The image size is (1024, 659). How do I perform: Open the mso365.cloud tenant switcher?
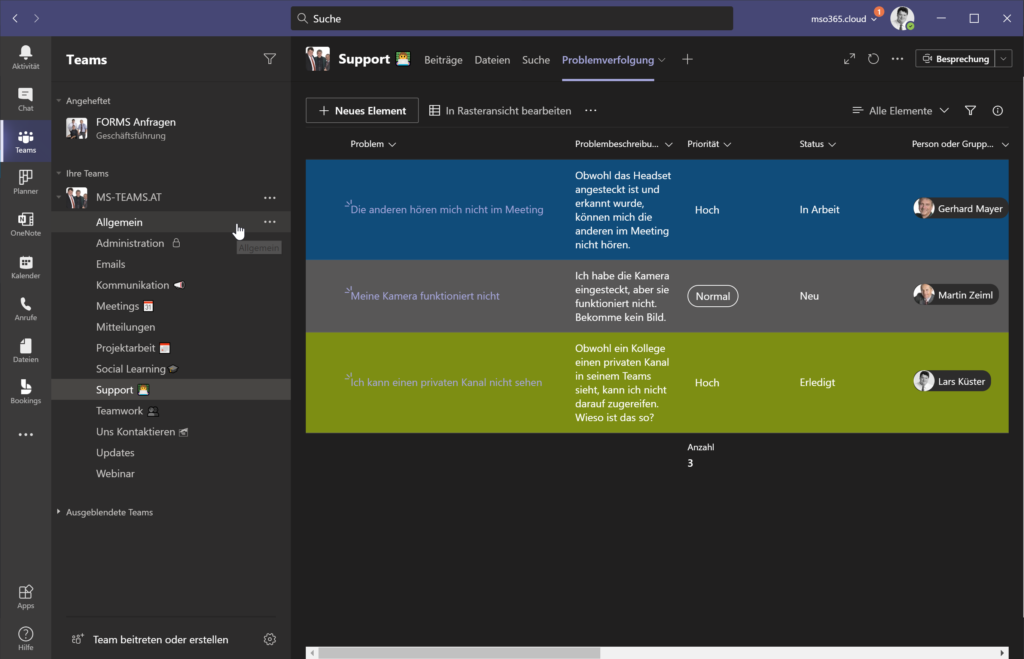click(x=844, y=19)
